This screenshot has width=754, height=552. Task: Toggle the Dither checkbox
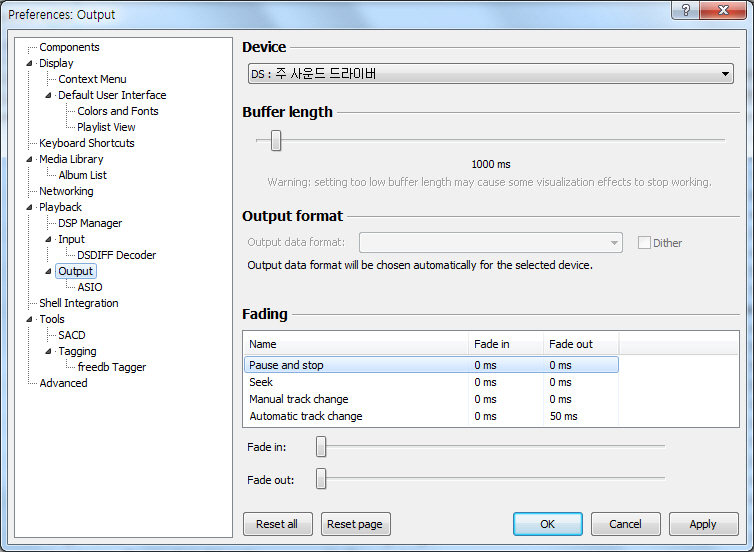point(644,242)
